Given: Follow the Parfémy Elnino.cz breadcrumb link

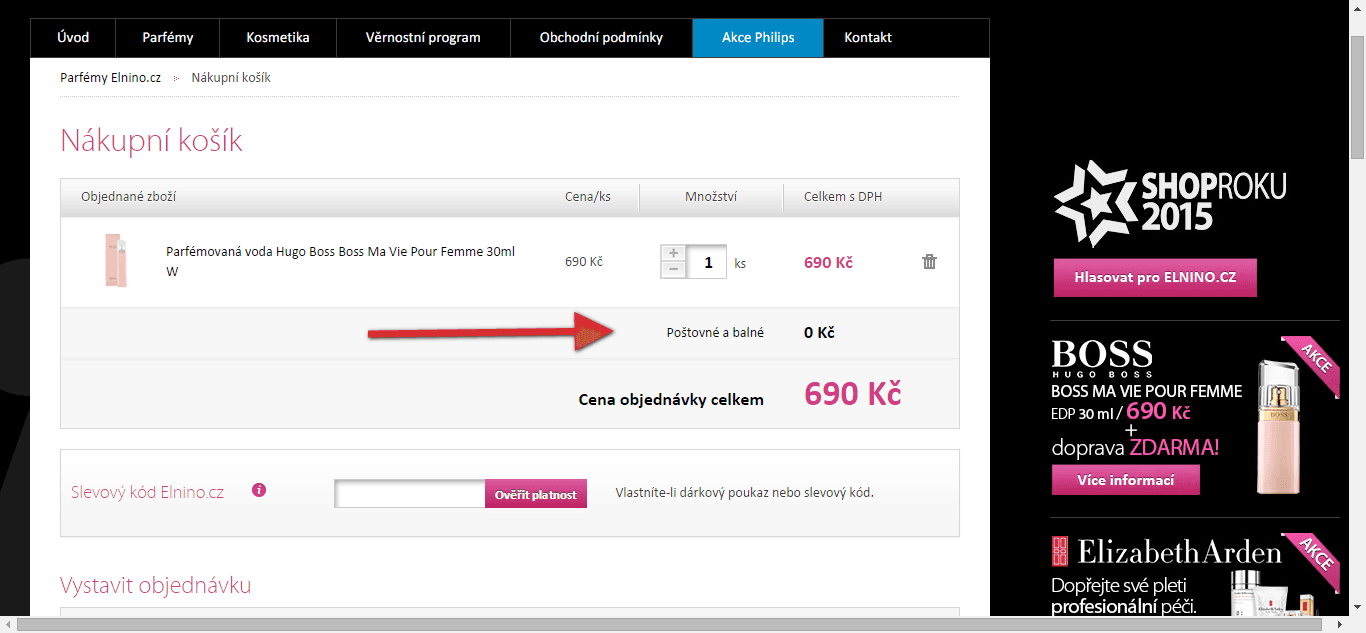Looking at the screenshot, I should [x=110, y=77].
